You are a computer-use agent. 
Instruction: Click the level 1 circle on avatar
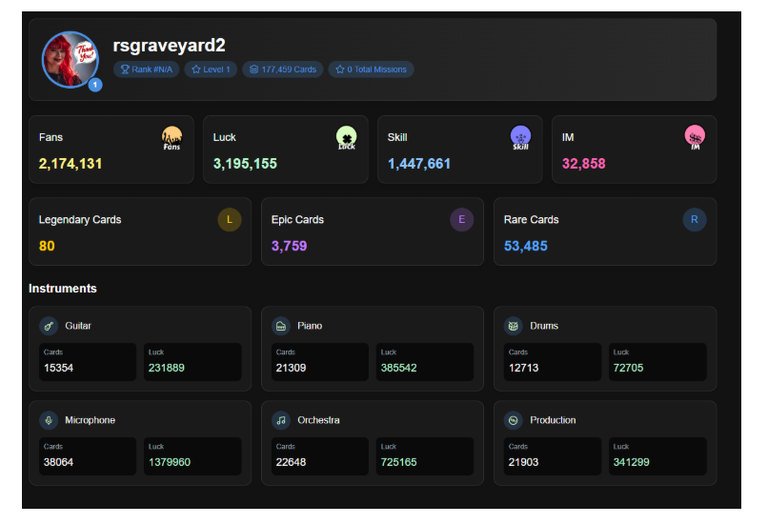(95, 85)
